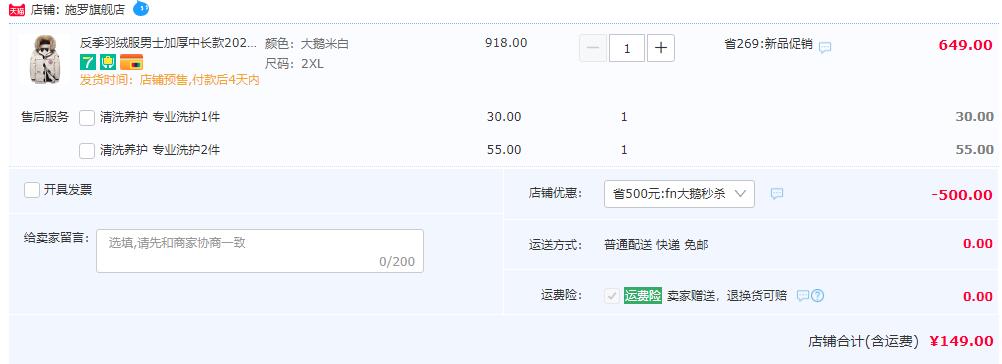Viewport: 1002px width, 364px height.
Task: Click the yellow-green shield guarantee badge icon
Action: 107,62
